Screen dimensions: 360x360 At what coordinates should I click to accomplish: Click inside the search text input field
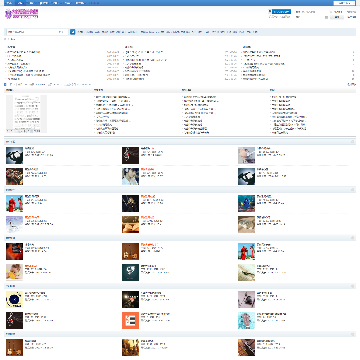[x=32, y=32]
